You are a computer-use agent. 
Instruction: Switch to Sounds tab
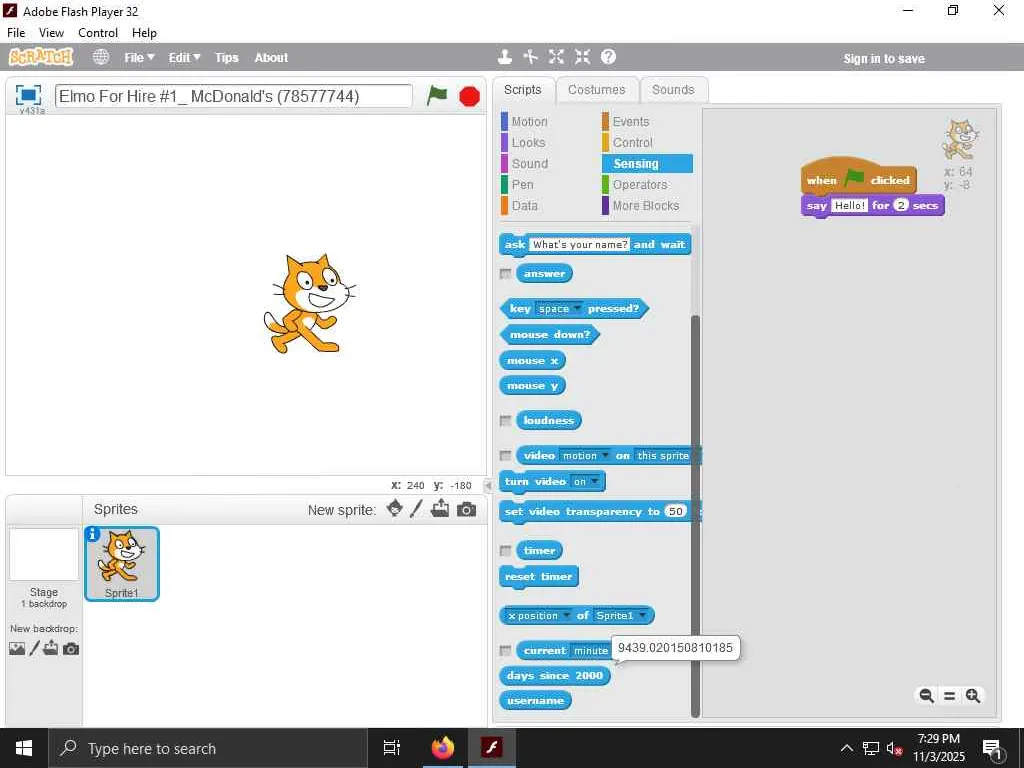[x=673, y=90]
